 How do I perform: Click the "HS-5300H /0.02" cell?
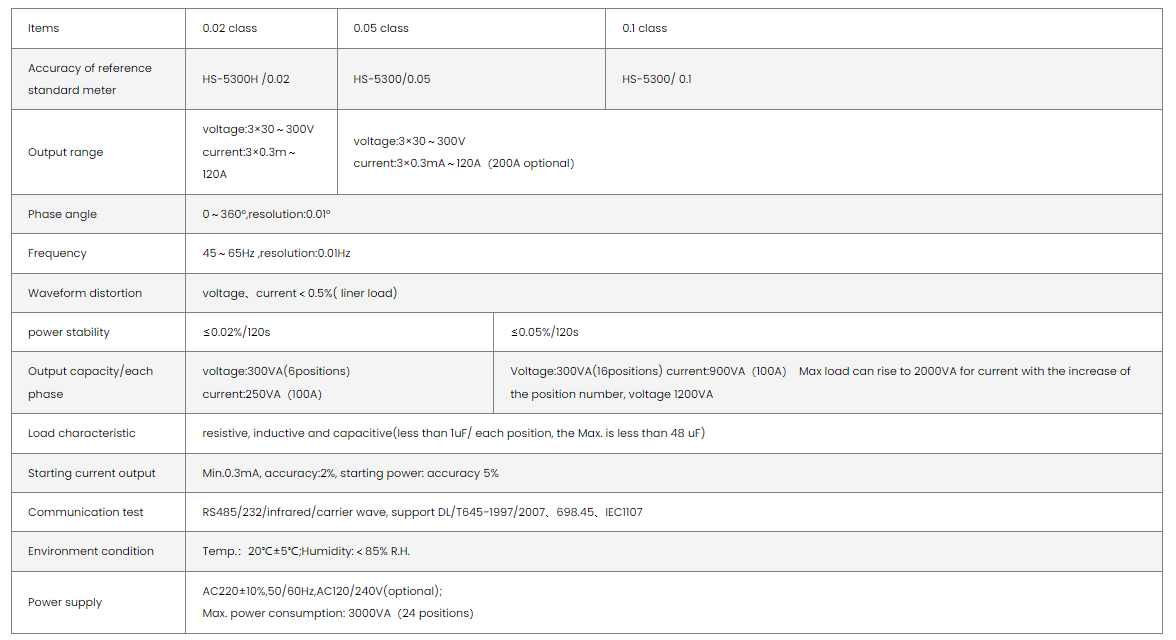pyautogui.click(x=246, y=79)
